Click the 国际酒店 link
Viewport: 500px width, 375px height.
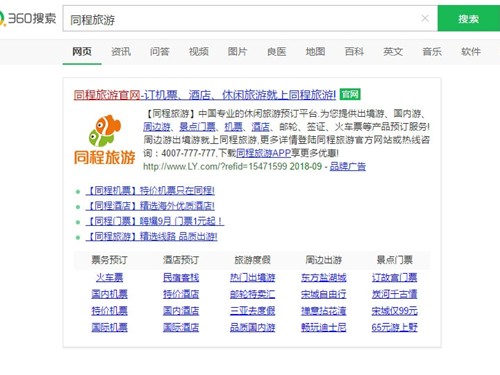coord(181,327)
